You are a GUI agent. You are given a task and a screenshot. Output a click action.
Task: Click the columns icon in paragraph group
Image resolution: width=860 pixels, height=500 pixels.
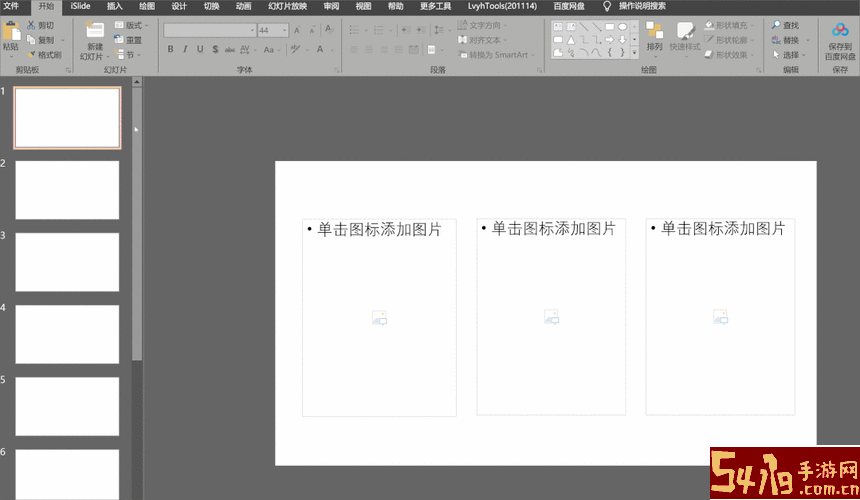[x=432, y=50]
